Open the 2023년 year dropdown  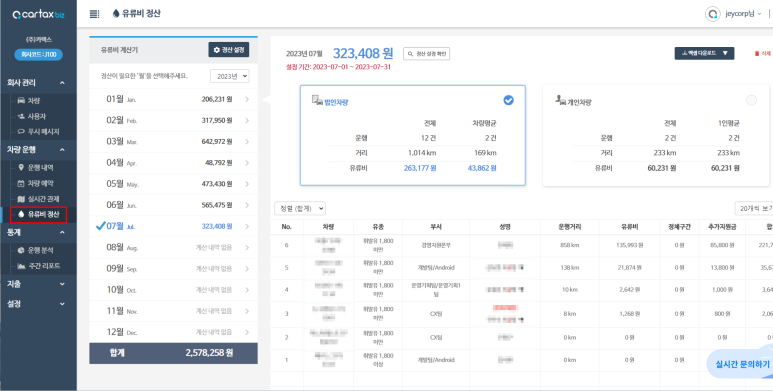230,76
